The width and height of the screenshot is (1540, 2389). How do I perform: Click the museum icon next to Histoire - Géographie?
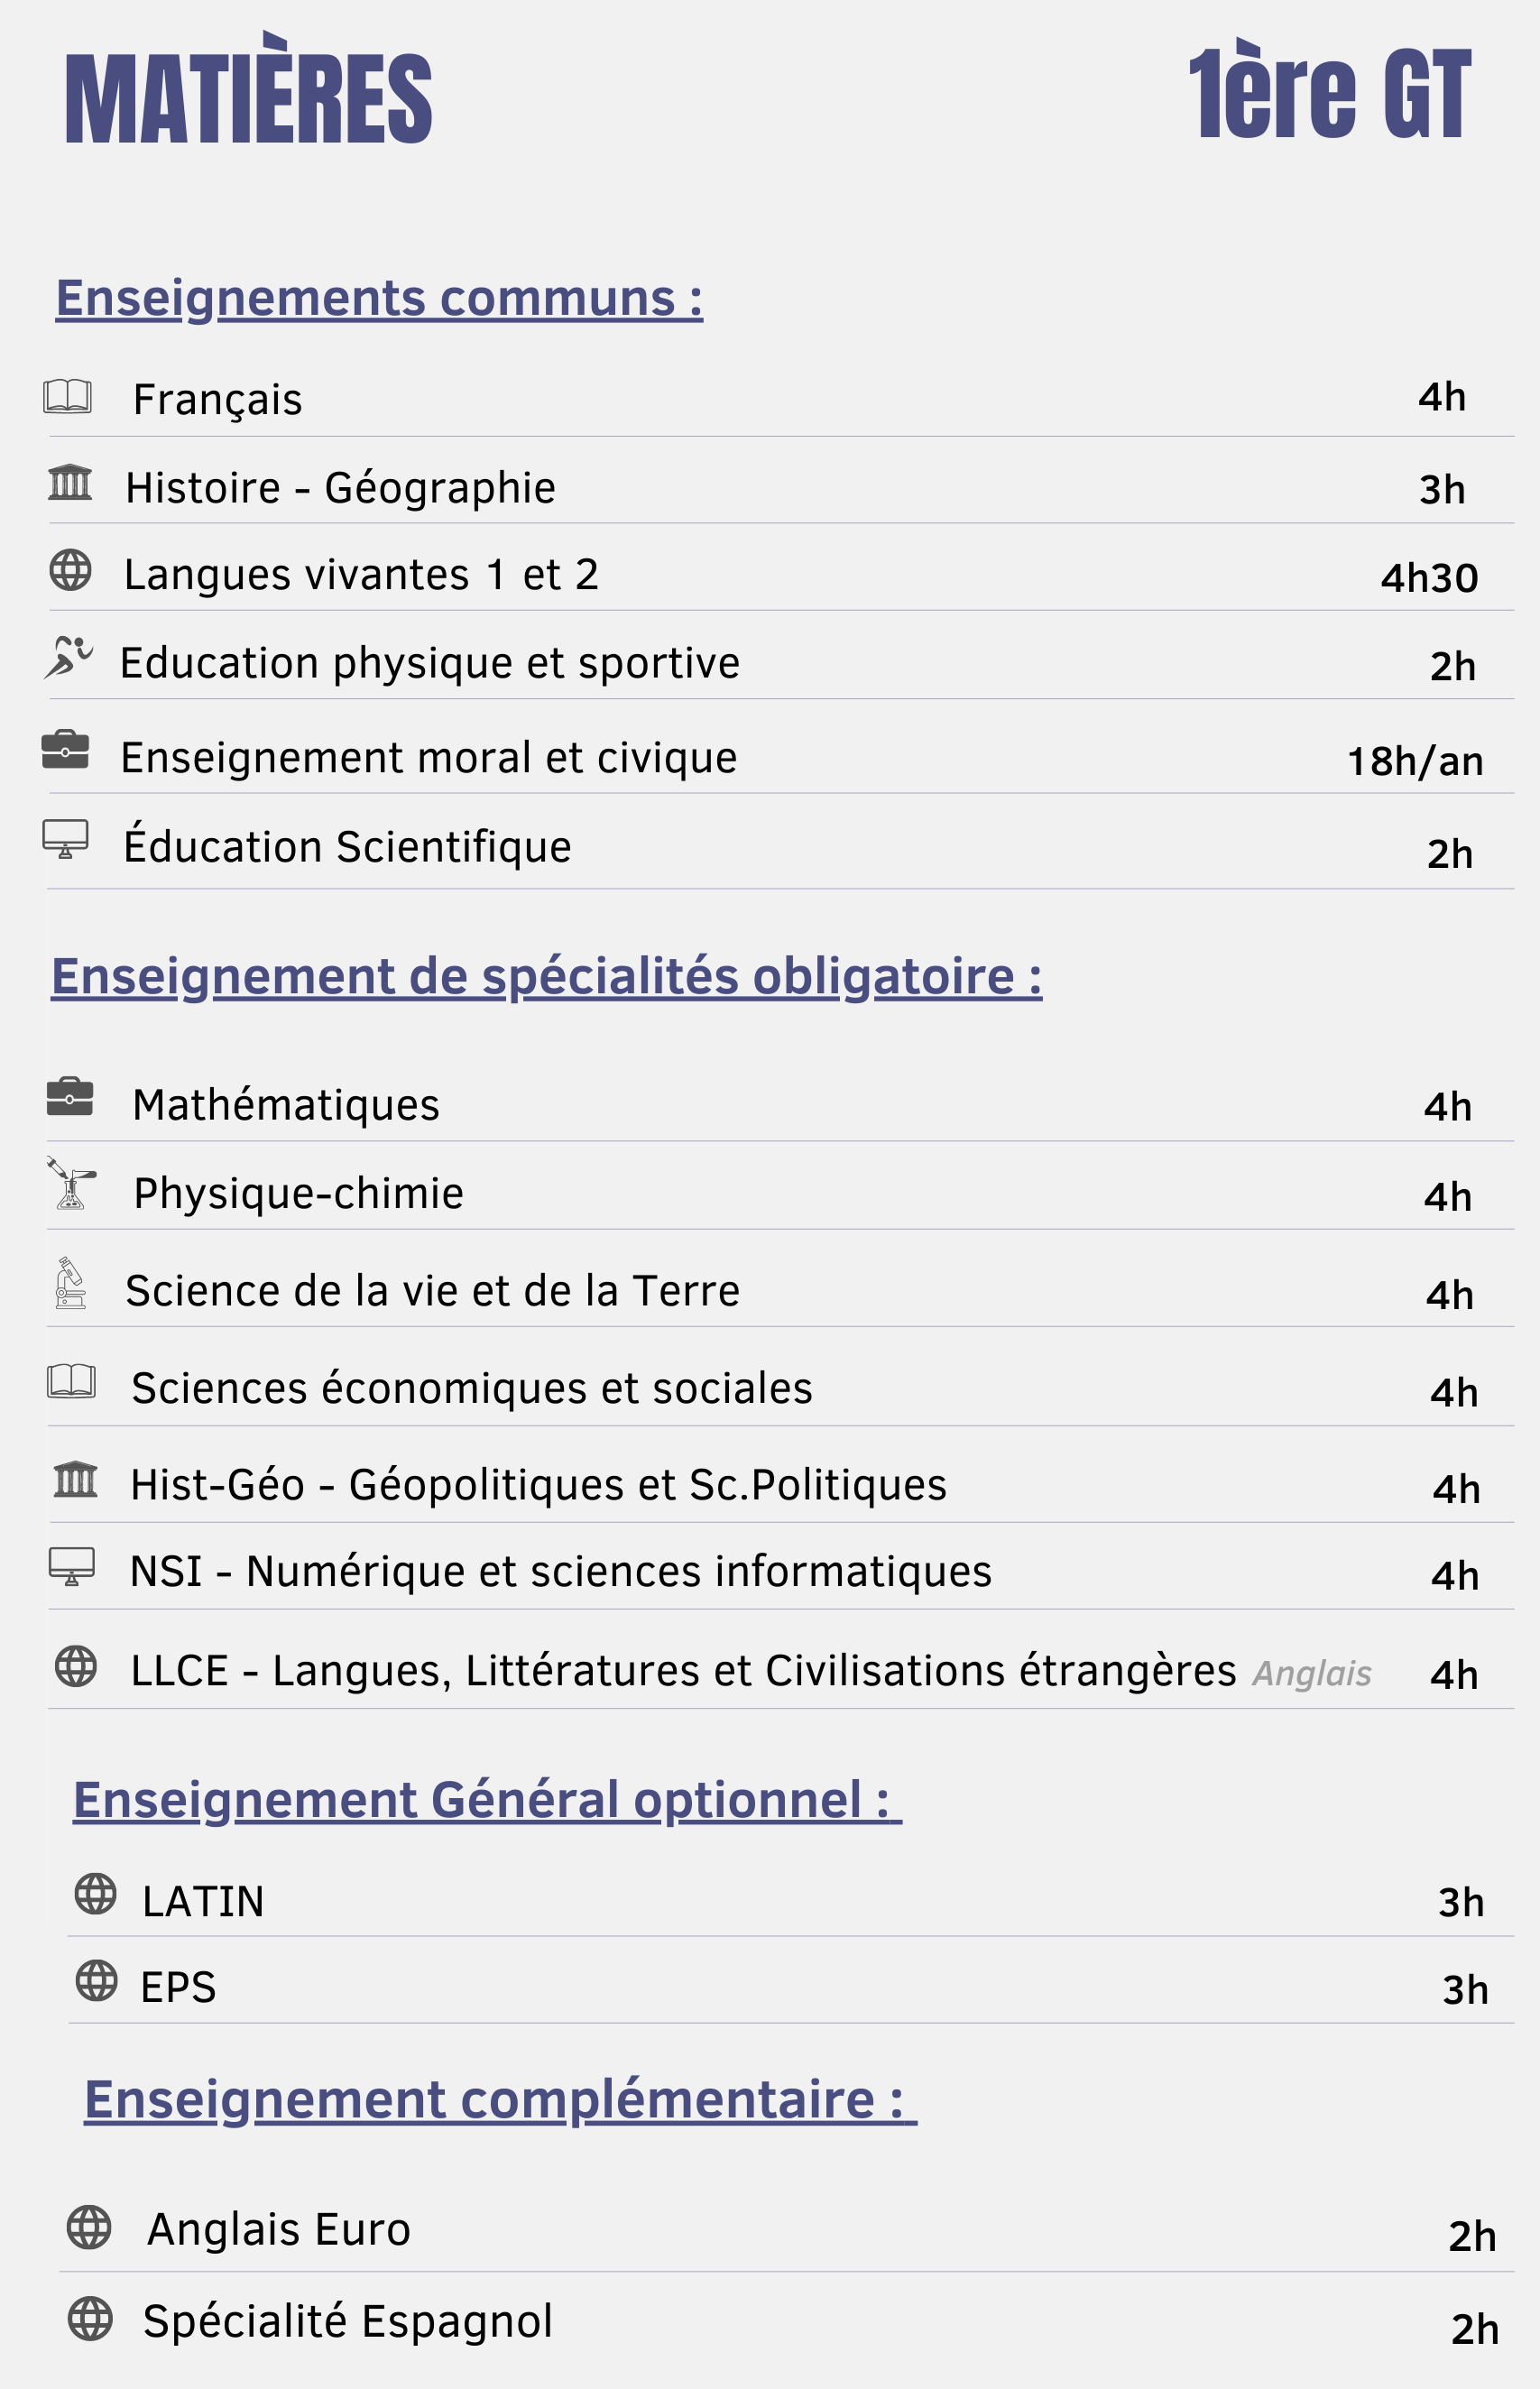[70, 482]
